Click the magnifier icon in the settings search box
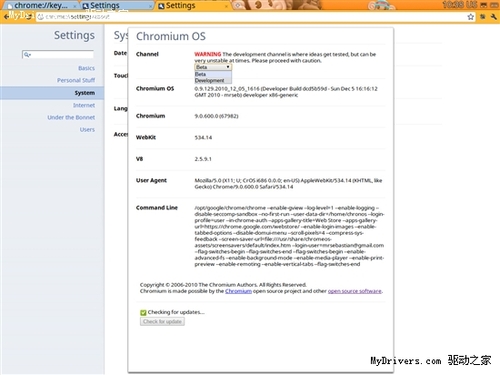The height and width of the screenshot is (375, 500). pos(27,55)
